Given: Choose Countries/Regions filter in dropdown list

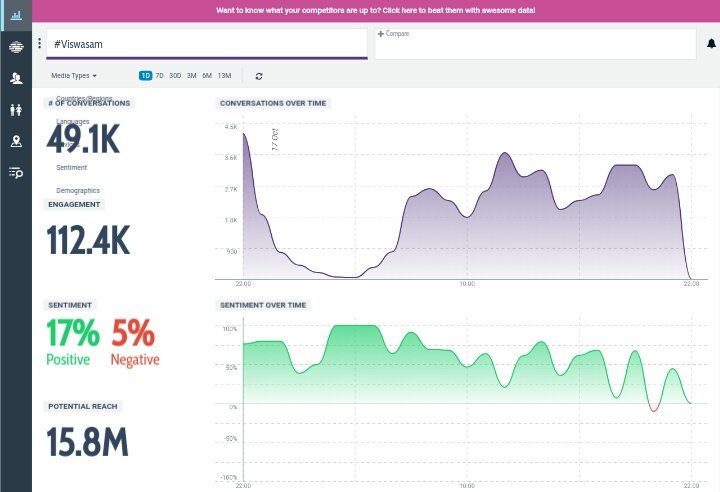Looking at the screenshot, I should tap(84, 98).
